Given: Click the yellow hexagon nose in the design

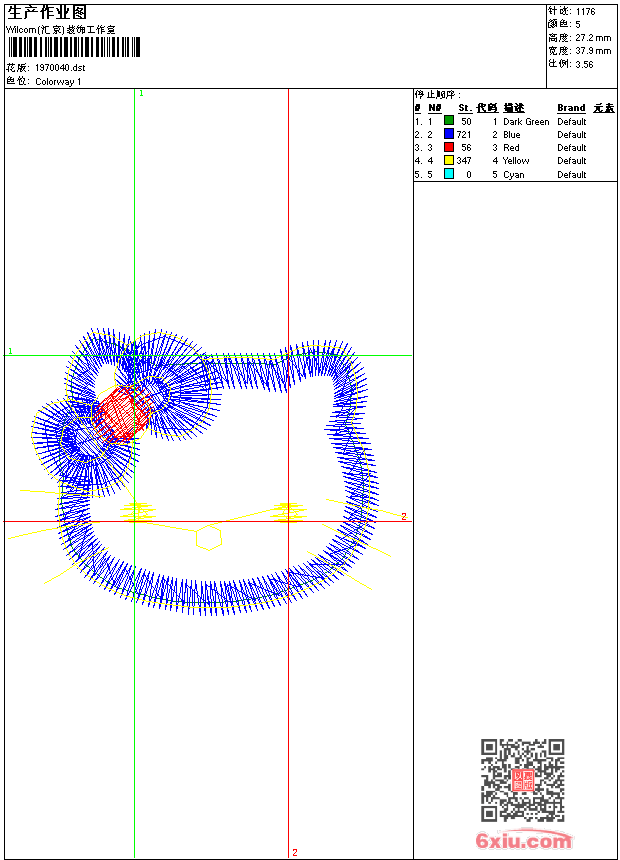Looking at the screenshot, I should pos(209,537).
